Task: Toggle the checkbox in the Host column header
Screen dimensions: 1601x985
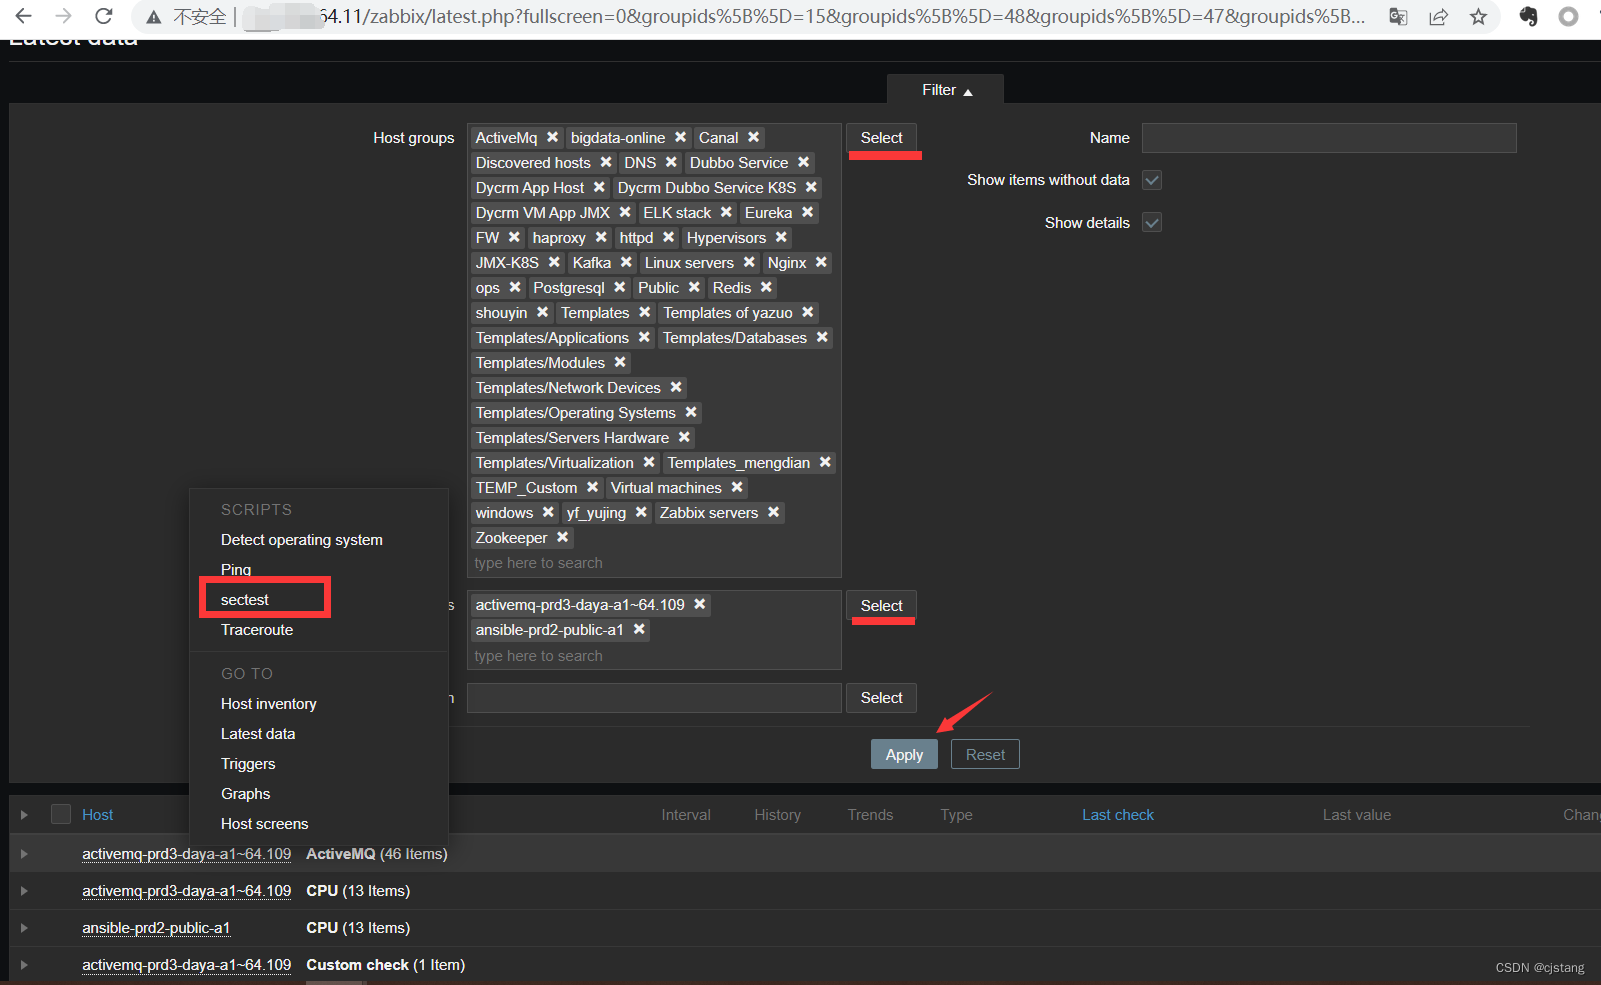Action: (60, 814)
